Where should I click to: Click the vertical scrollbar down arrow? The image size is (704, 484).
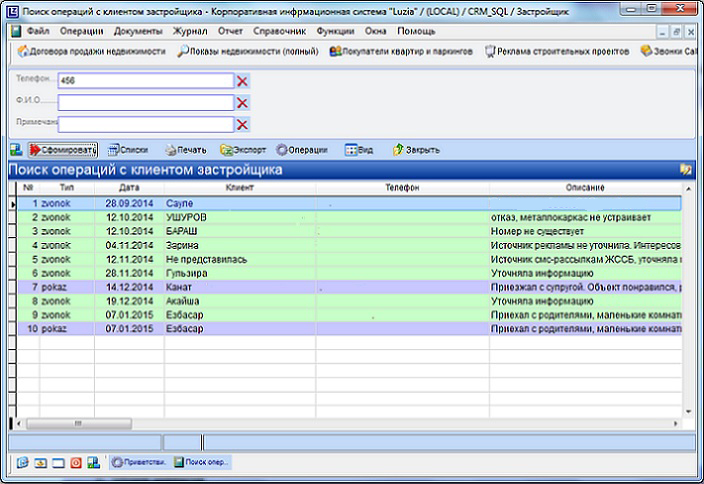pos(688,411)
